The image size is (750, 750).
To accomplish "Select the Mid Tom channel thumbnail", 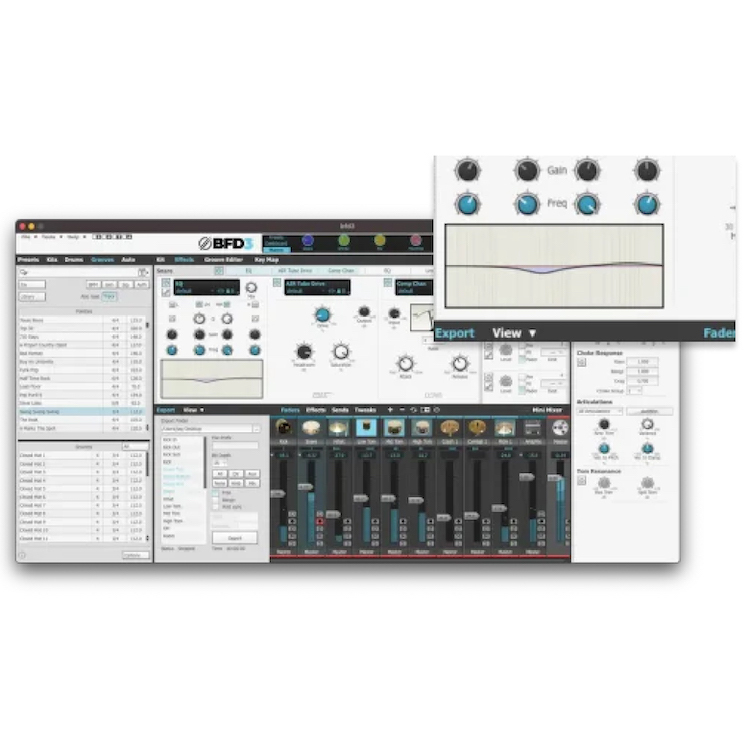I will pyautogui.click(x=394, y=428).
